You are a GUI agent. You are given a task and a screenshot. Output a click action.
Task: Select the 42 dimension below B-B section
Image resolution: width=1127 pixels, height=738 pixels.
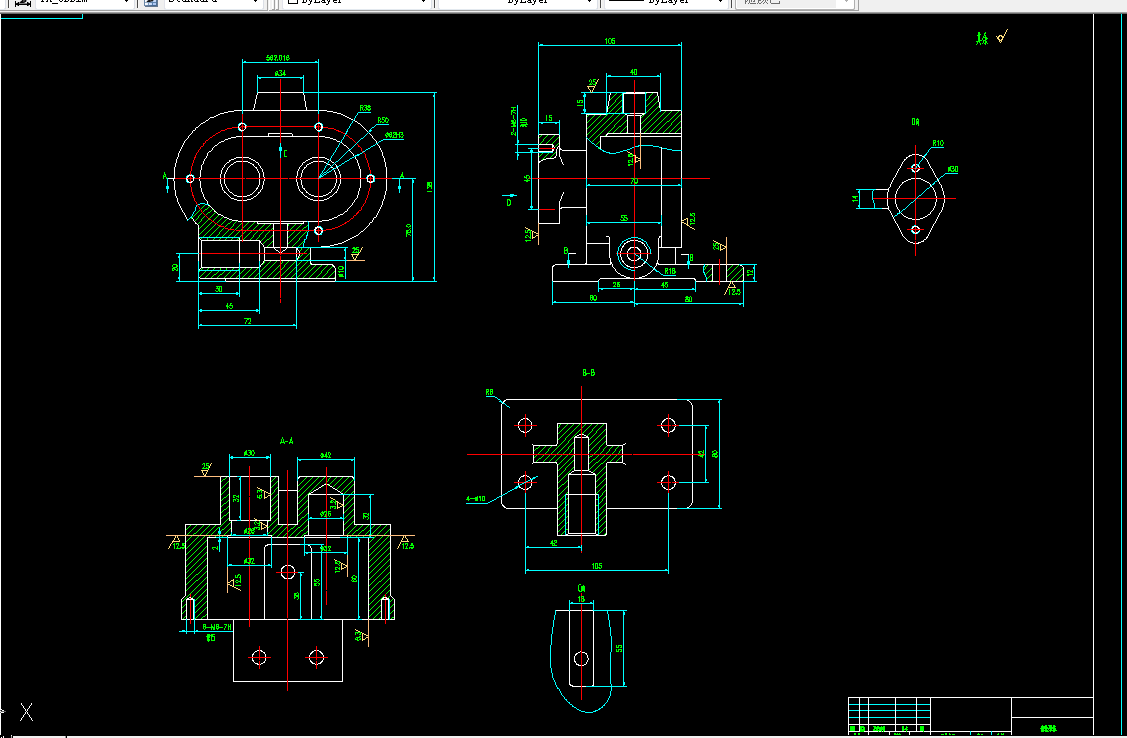coord(553,543)
